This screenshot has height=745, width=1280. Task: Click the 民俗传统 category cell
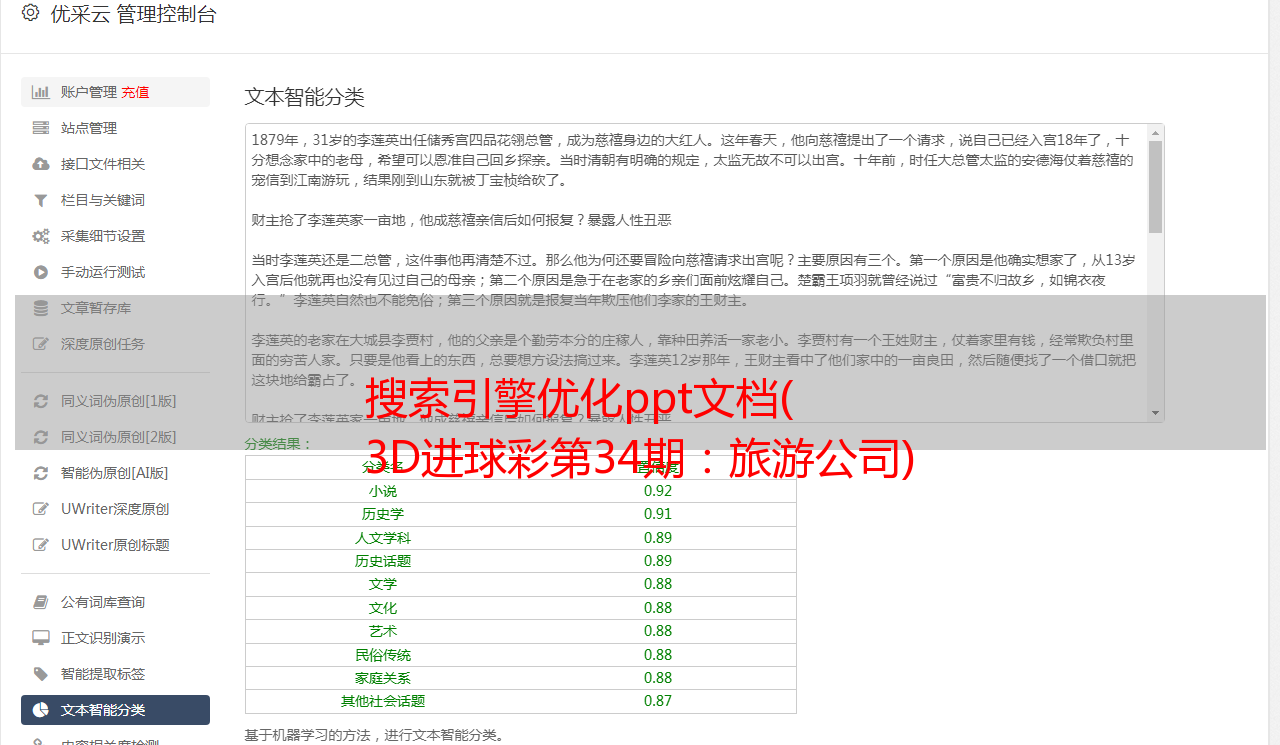point(383,655)
